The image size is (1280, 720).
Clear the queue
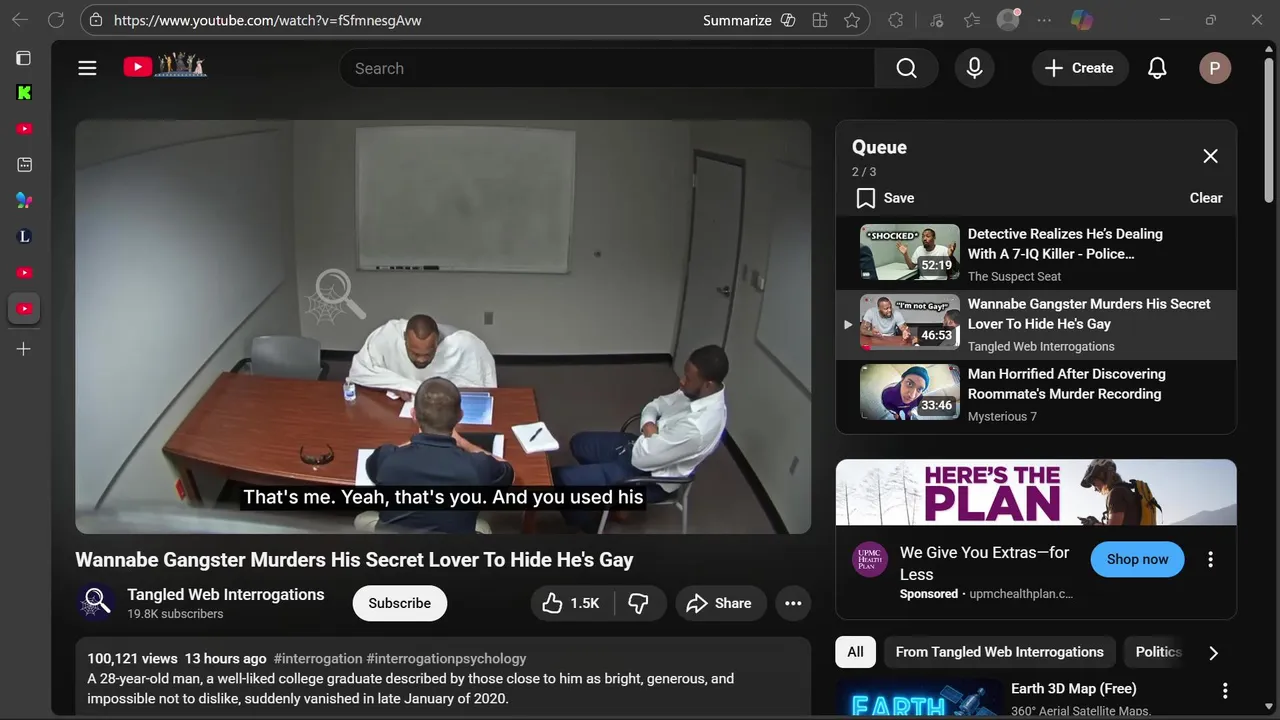coord(1206,198)
